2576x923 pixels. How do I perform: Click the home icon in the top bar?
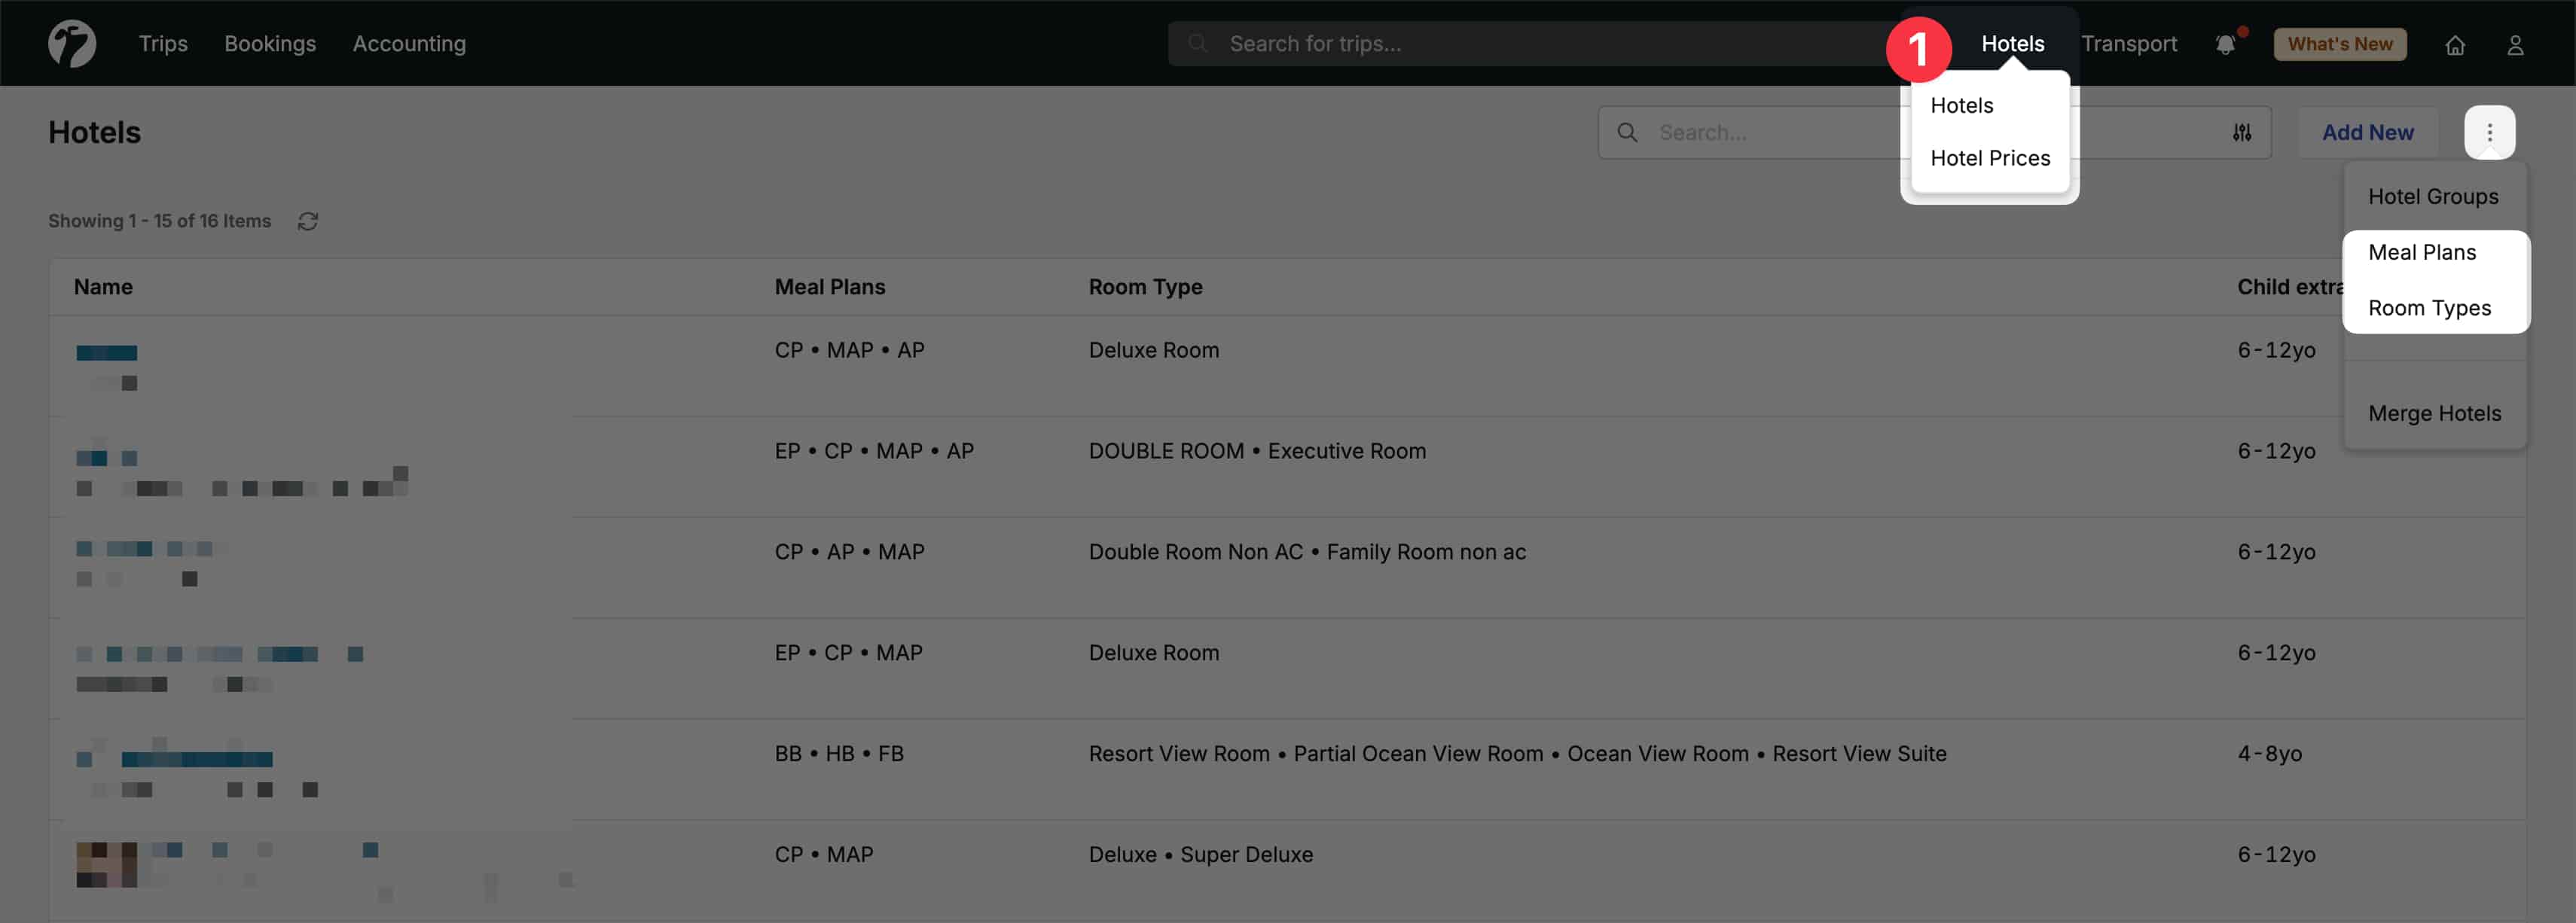(x=2456, y=44)
